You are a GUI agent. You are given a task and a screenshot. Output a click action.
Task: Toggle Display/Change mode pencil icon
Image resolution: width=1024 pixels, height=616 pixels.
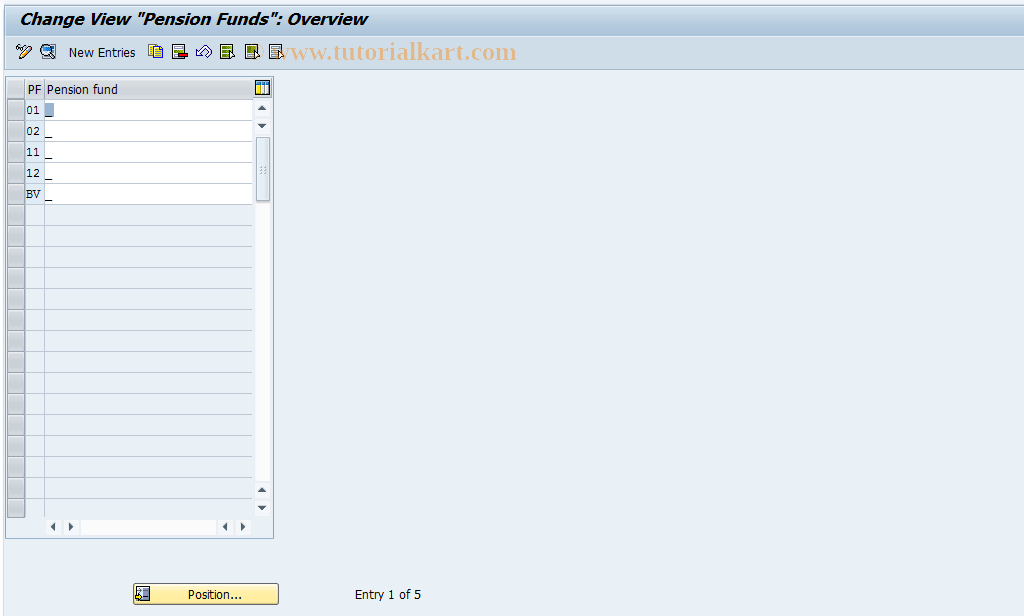tap(24, 52)
